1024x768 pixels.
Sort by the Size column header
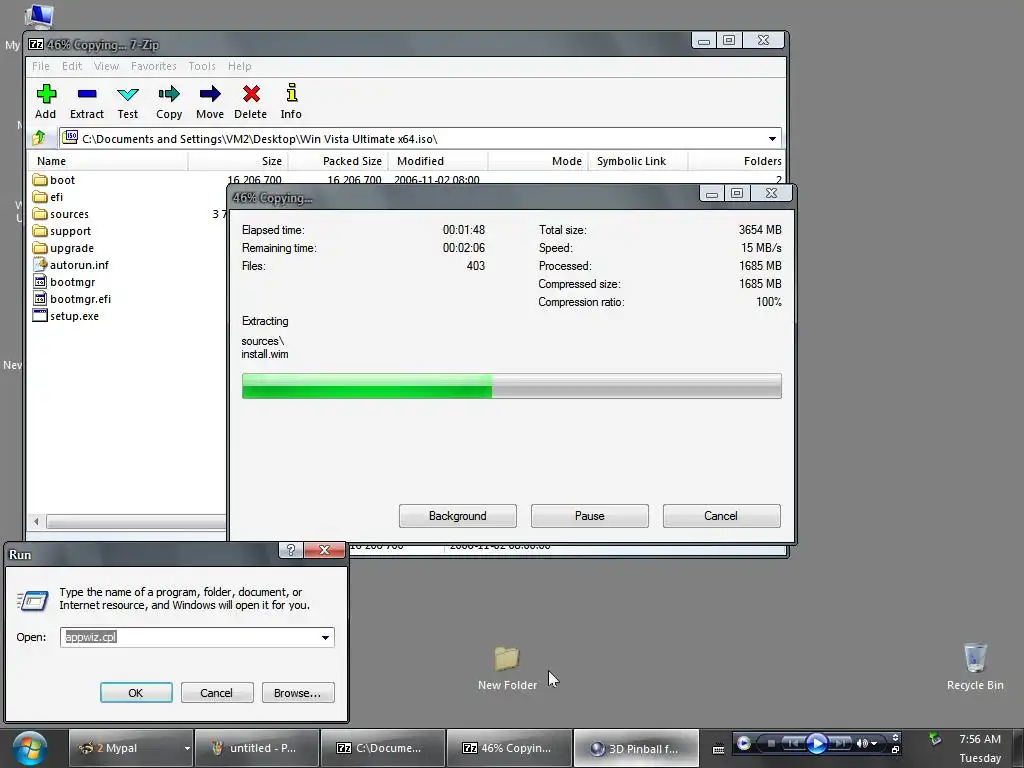pos(238,161)
